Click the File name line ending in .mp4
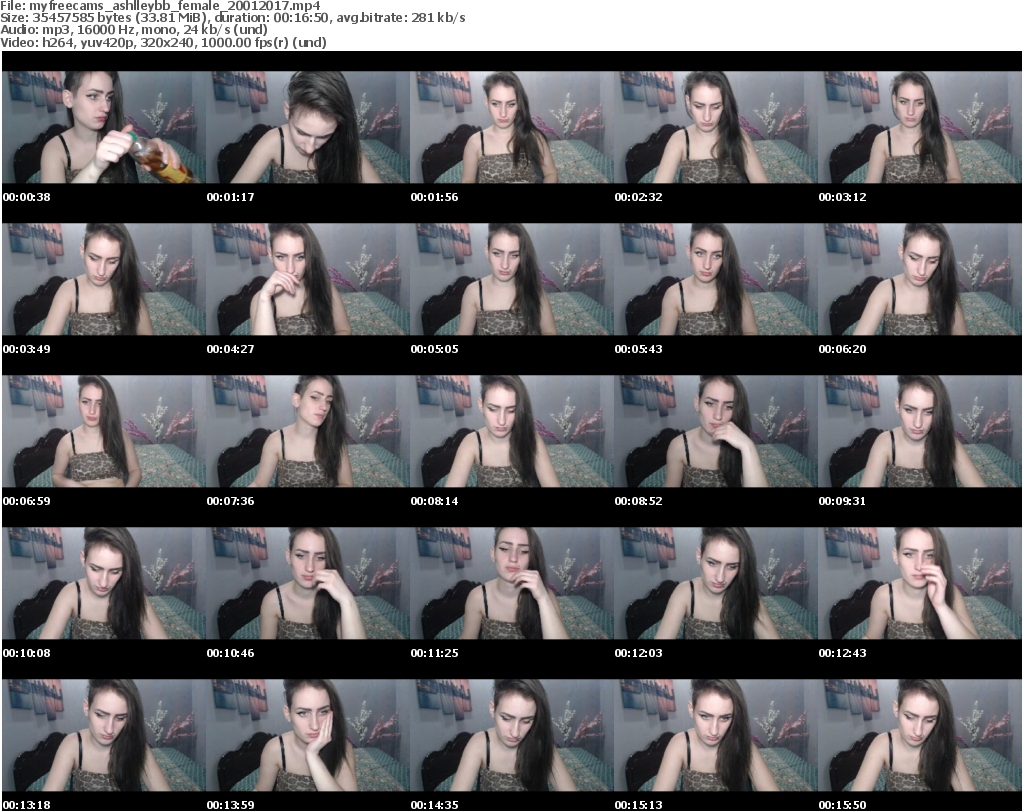The image size is (1024, 811). [161, 6]
